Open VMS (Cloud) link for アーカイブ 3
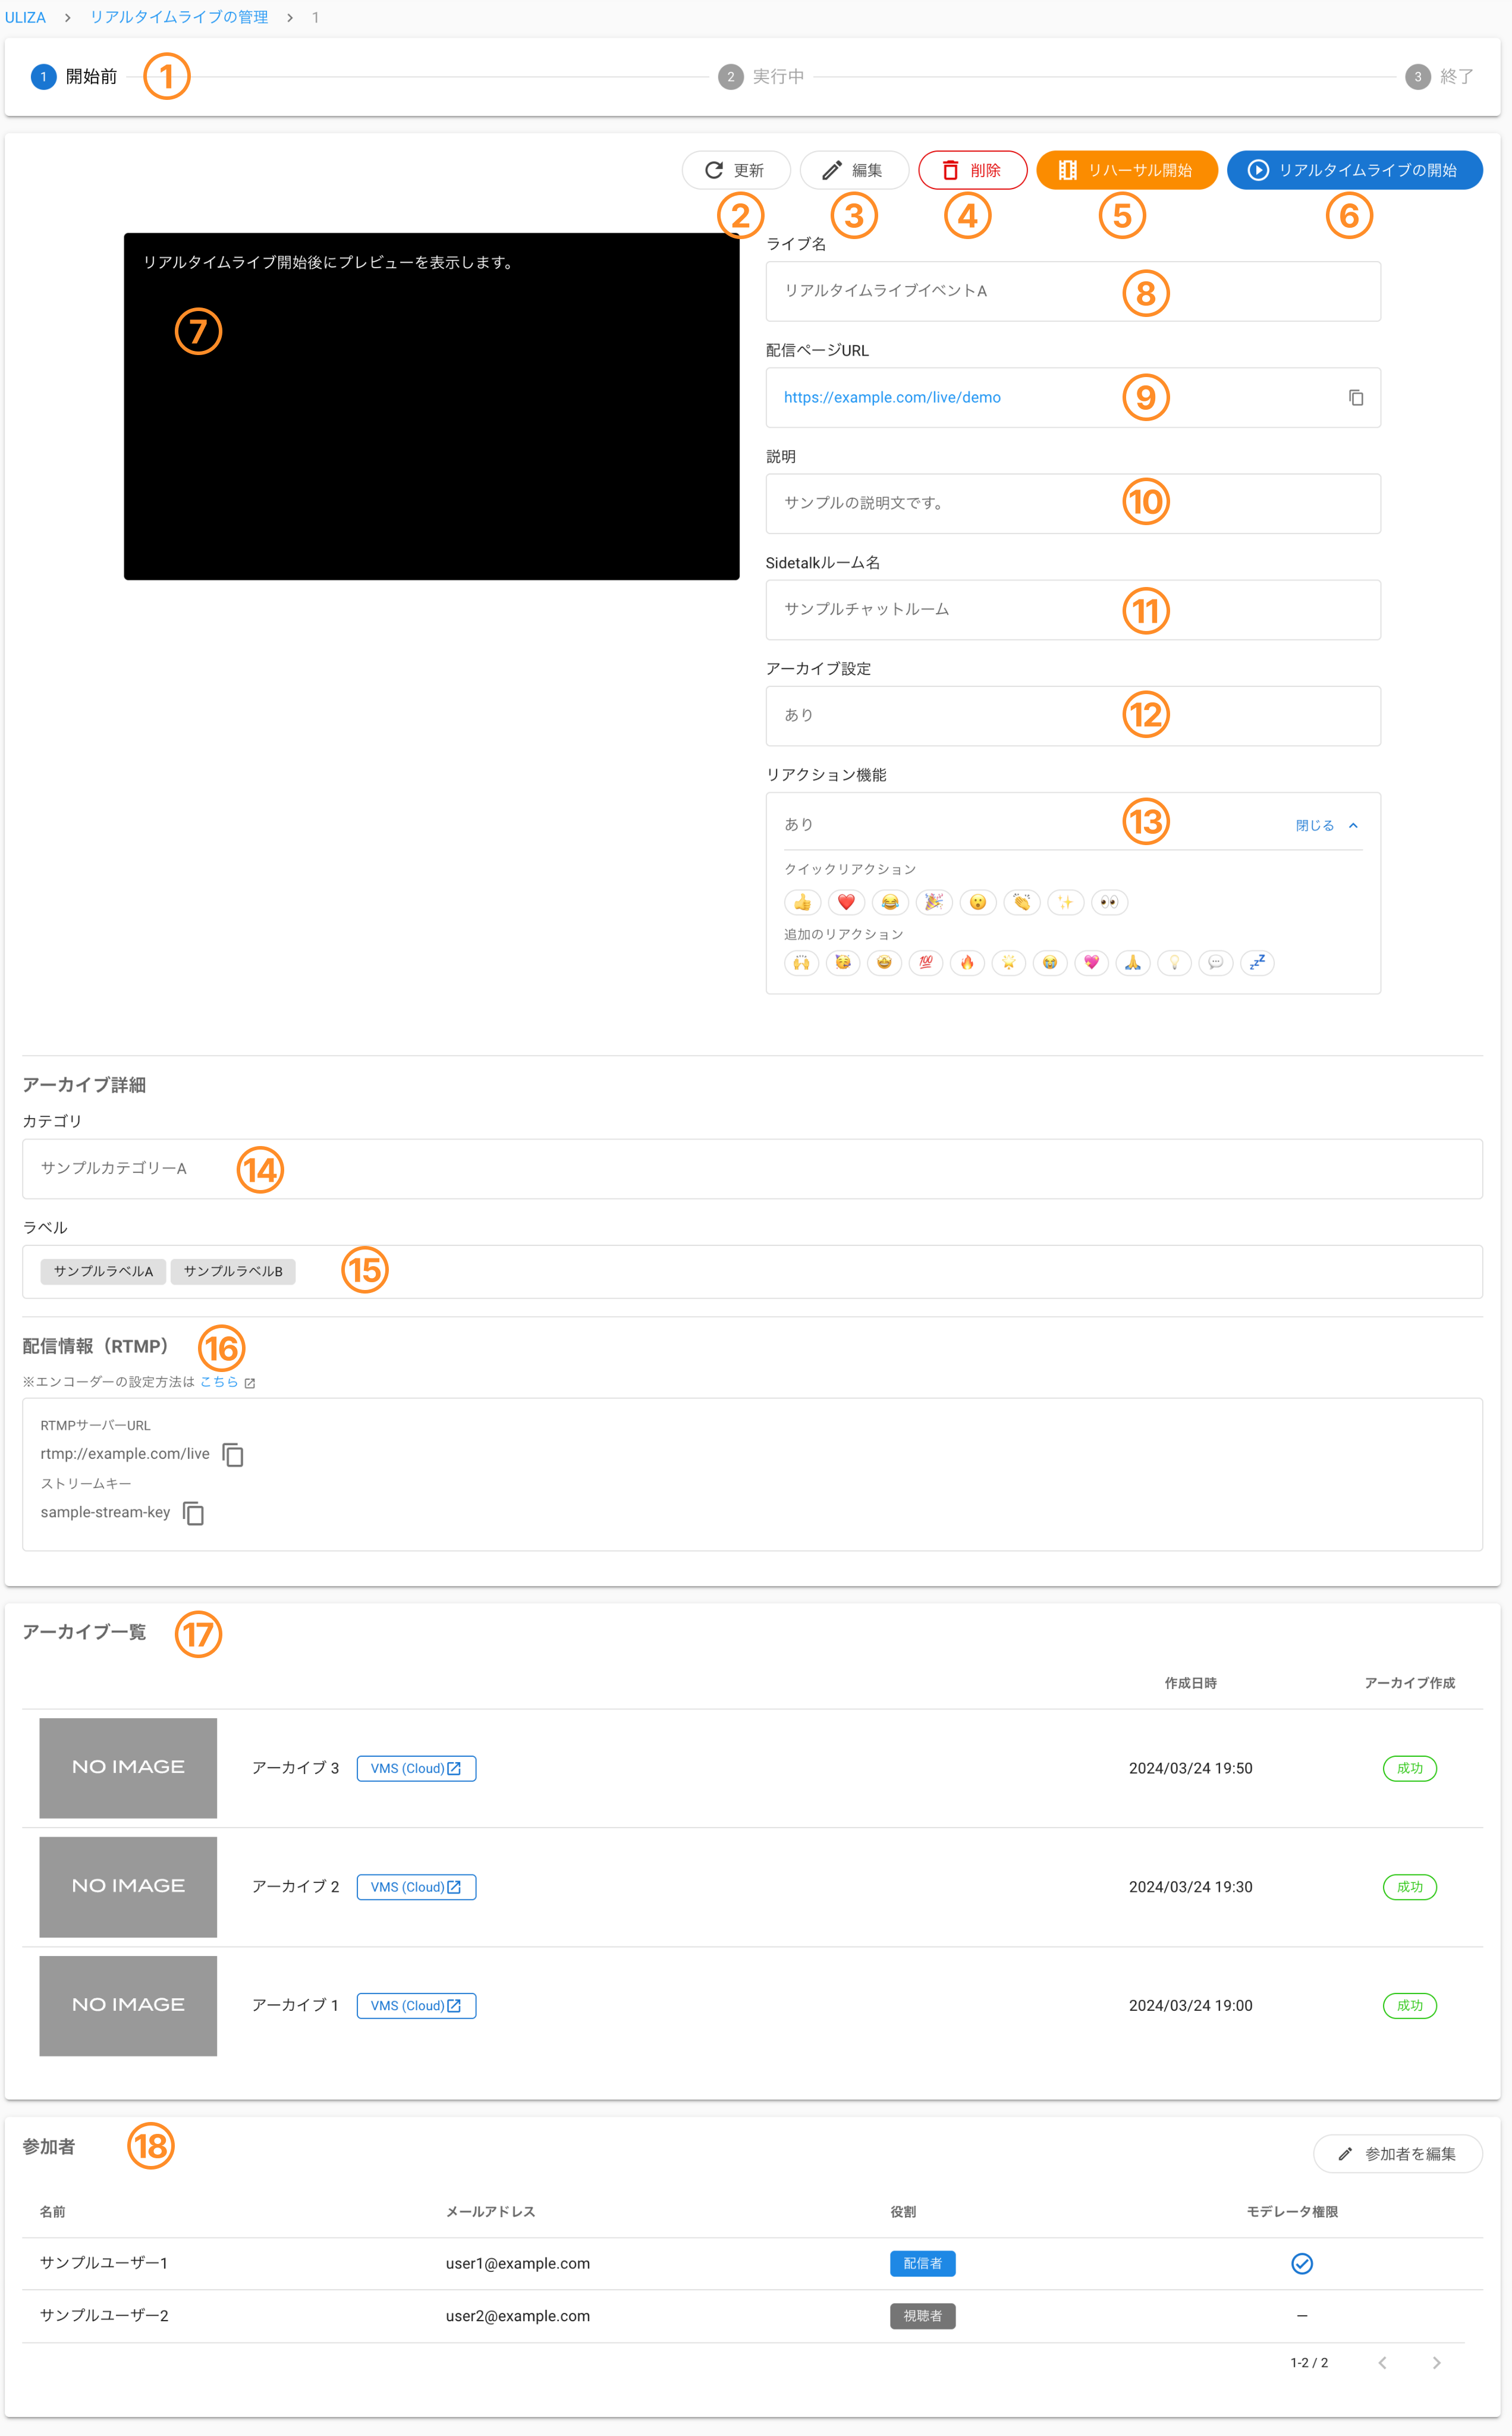 416,1768
